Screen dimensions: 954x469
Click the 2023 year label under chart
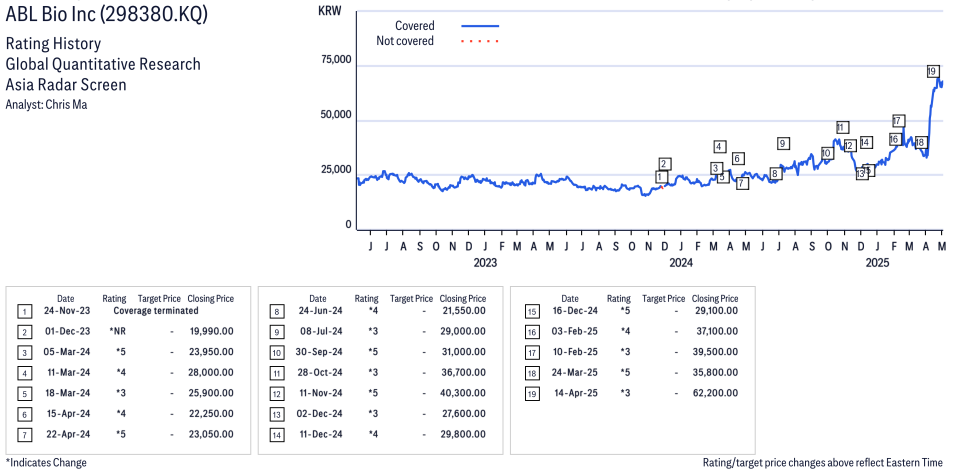tap(485, 263)
